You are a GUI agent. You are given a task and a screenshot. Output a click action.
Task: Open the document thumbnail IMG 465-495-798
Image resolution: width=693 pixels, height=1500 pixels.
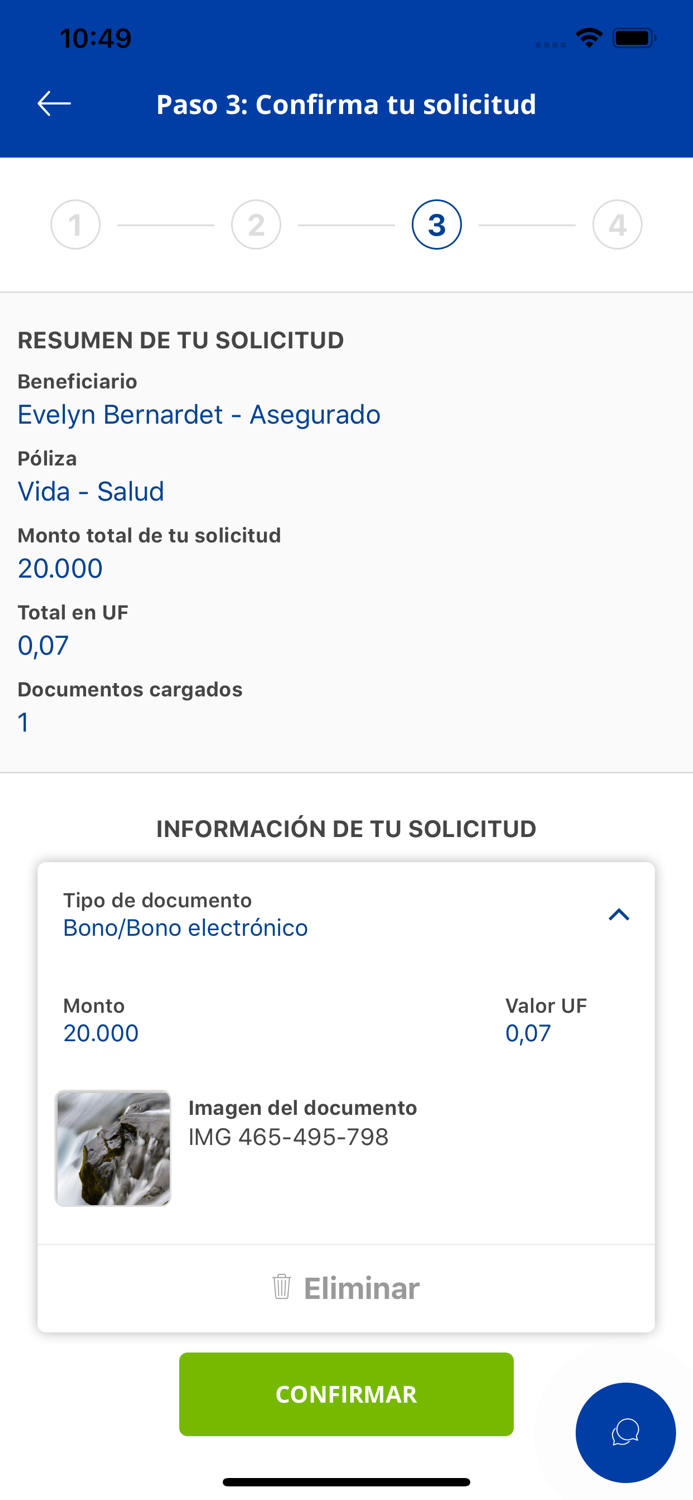pyautogui.click(x=112, y=1147)
